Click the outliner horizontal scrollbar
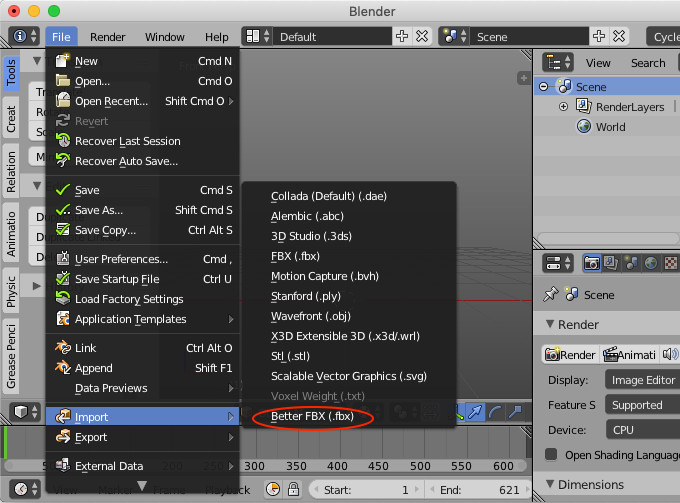This screenshot has height=503, width=680. (608, 238)
